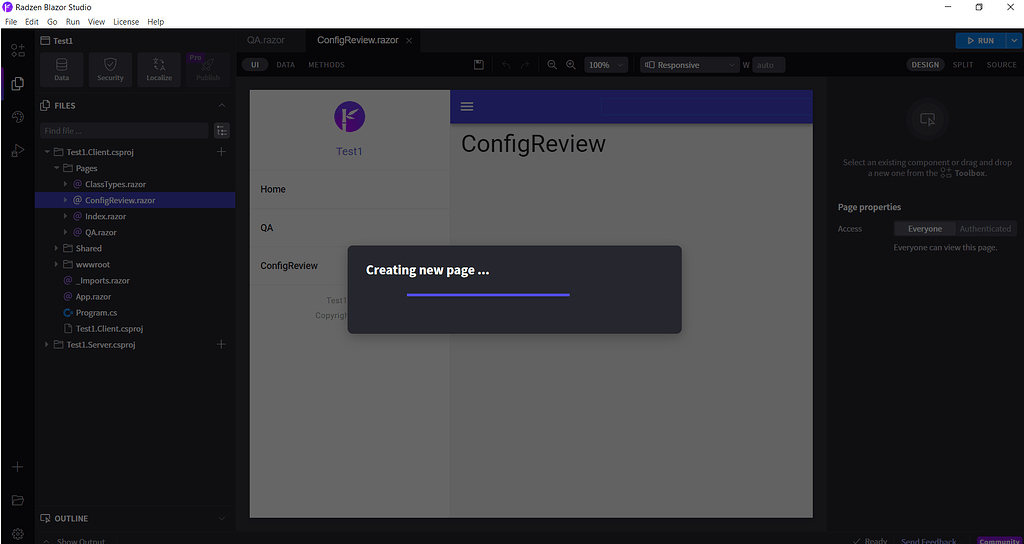The width and height of the screenshot is (1024, 544).
Task: Open the Edit menu
Action: click(32, 22)
